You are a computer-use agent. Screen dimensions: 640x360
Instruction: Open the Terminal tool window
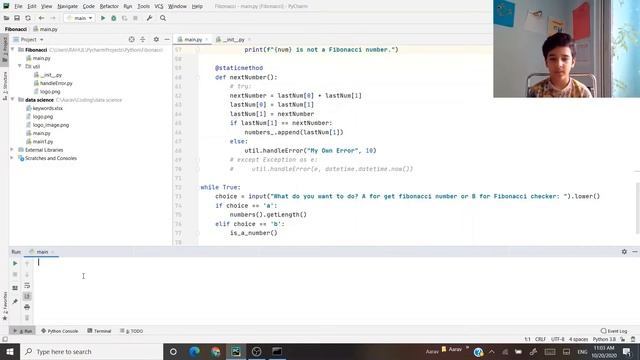click(99, 331)
